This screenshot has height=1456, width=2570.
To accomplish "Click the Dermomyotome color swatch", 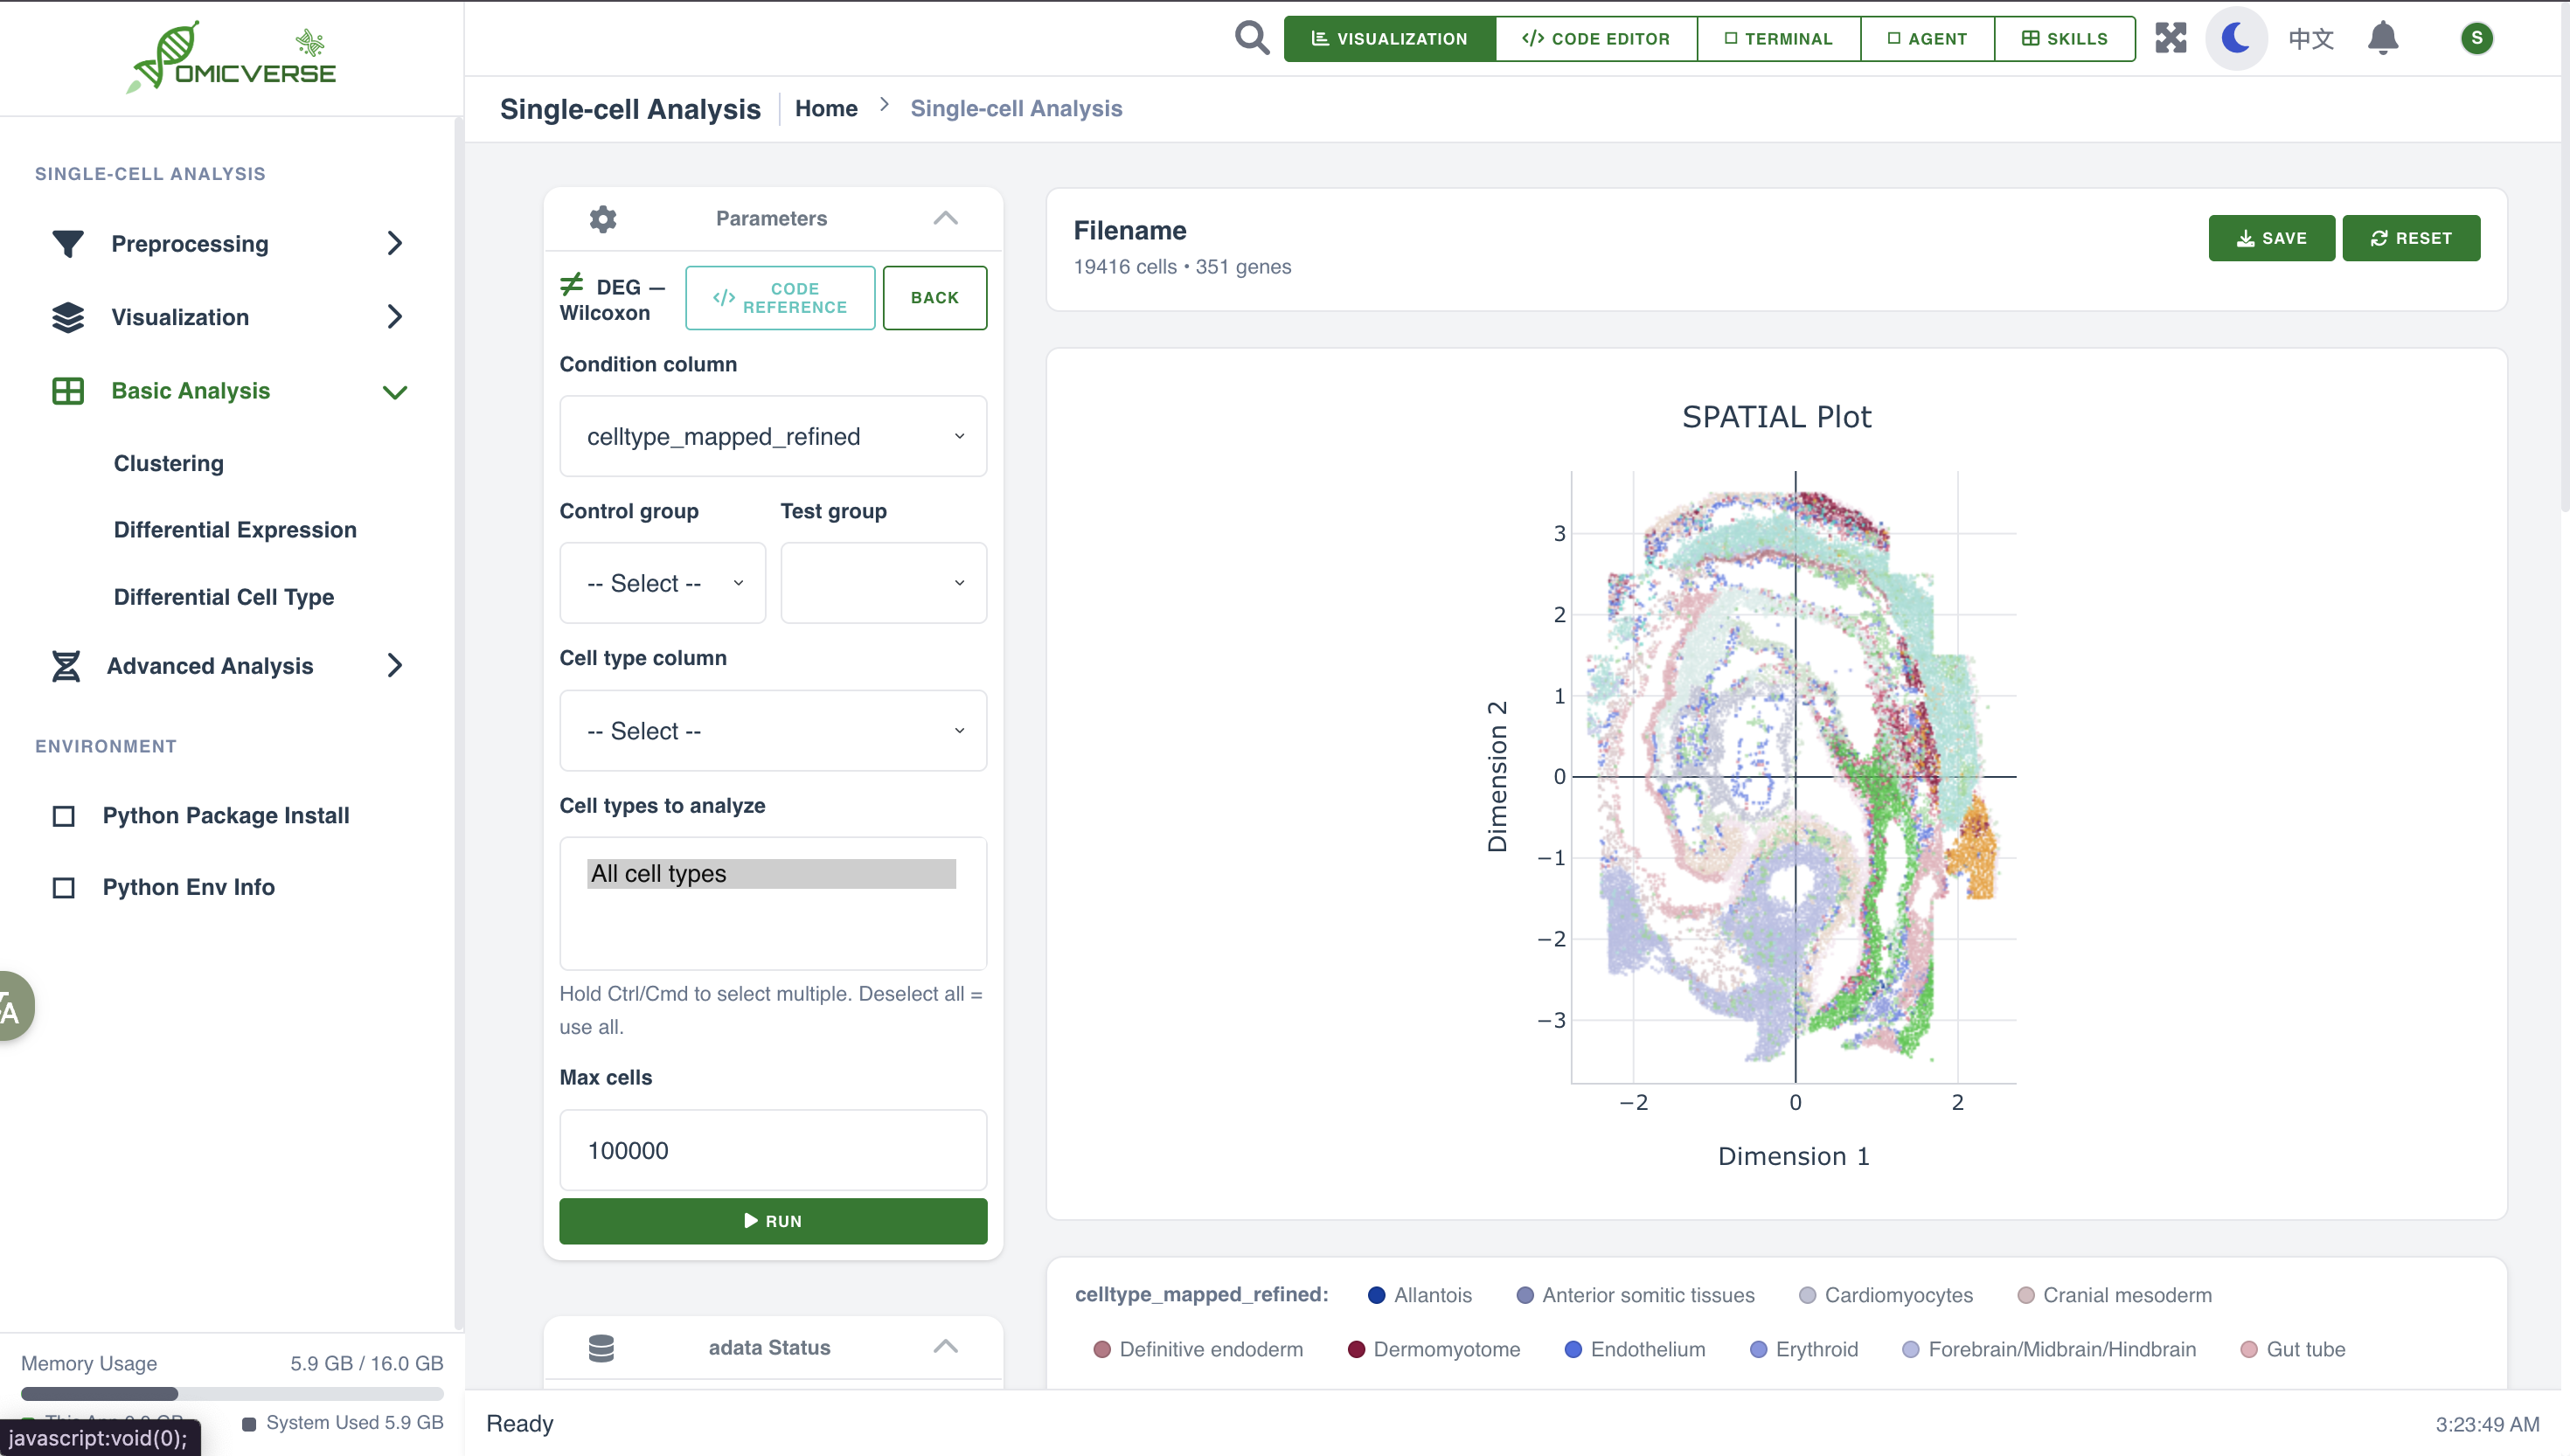I will click(x=1356, y=1349).
